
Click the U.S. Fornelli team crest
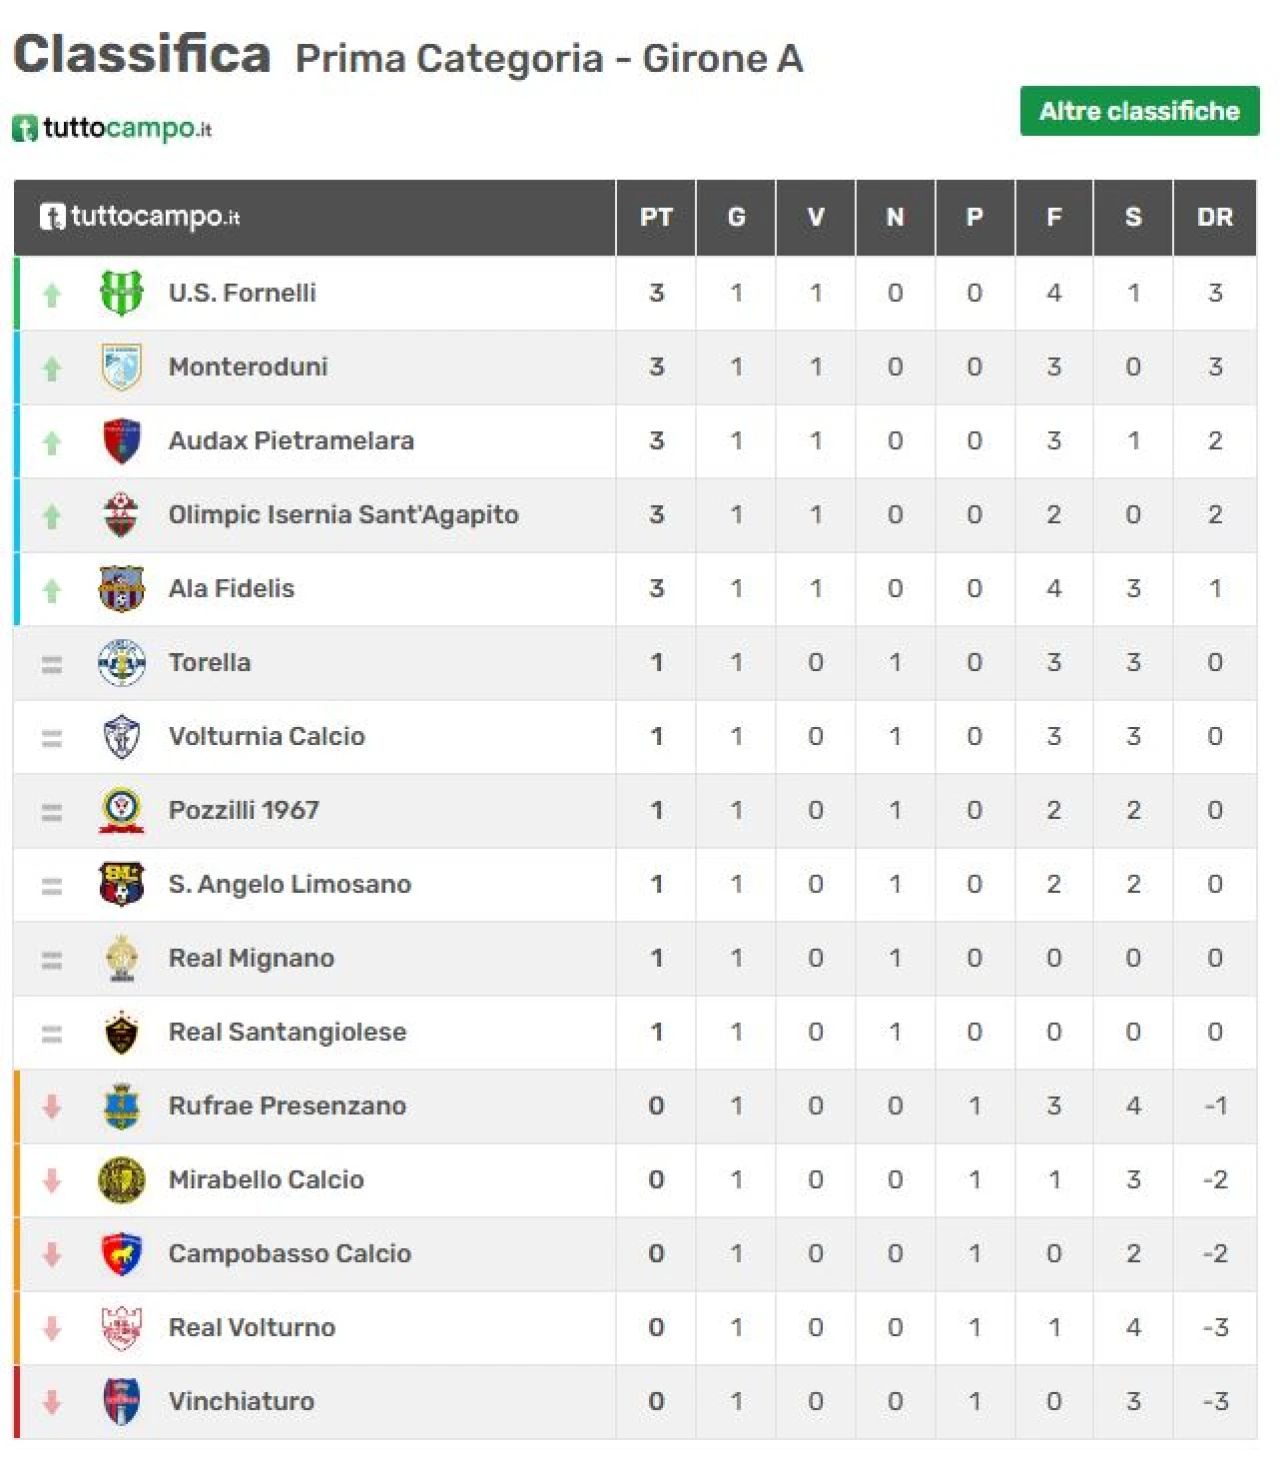click(x=121, y=293)
